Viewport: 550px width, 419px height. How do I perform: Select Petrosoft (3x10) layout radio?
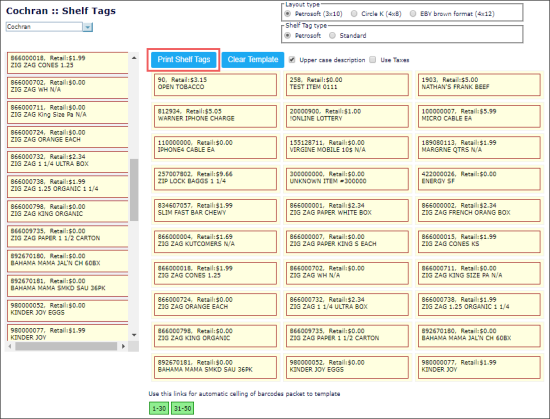coord(288,14)
